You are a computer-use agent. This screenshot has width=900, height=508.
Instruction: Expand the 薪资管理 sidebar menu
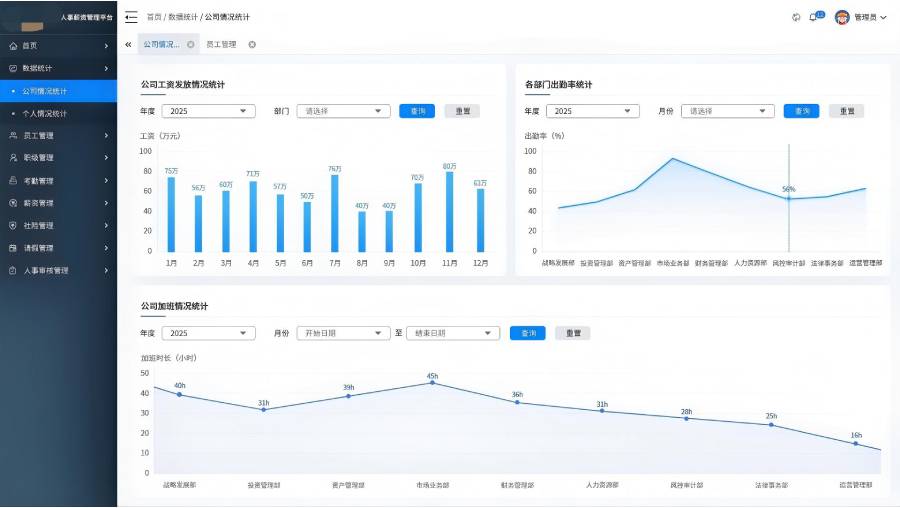[x=59, y=203]
